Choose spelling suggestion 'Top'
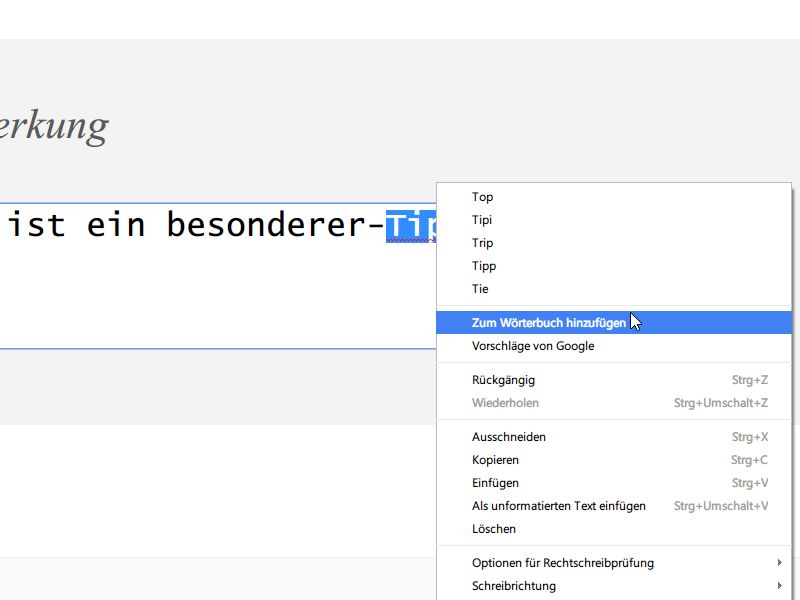The image size is (800, 600). pos(614,197)
